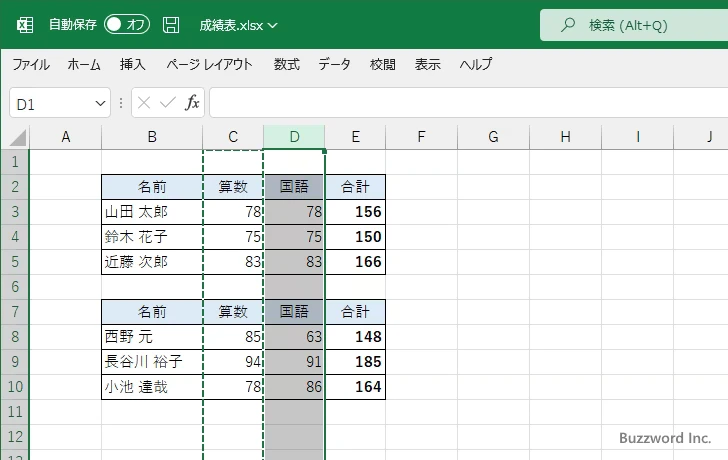Open the ヘルプ ribbon tab
Viewport: 728px width, 460px height.
pyautogui.click(x=476, y=64)
